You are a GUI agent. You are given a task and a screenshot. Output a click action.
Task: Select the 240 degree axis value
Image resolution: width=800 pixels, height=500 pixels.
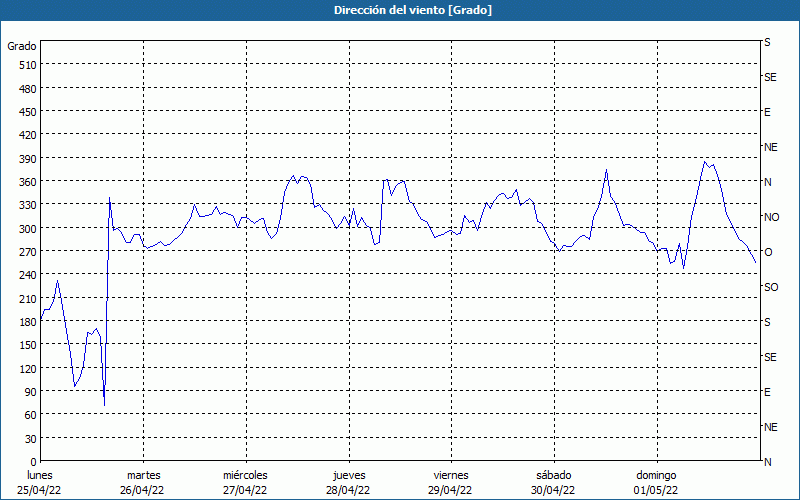(28, 276)
